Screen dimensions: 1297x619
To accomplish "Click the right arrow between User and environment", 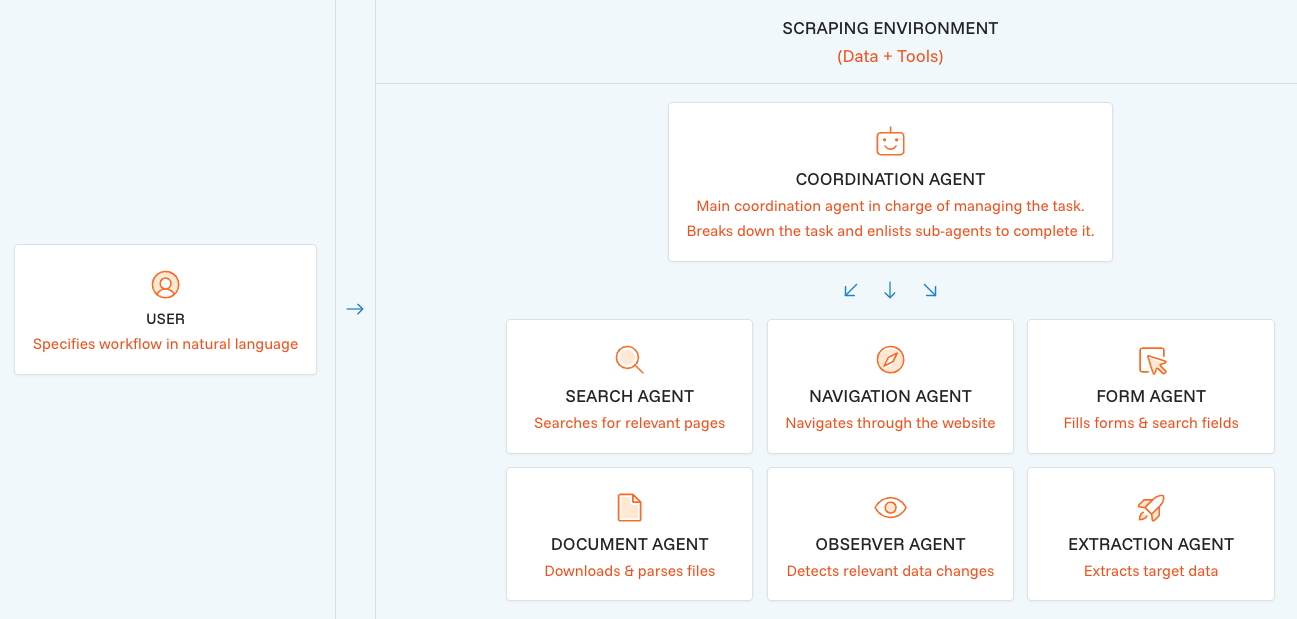I will (x=355, y=309).
